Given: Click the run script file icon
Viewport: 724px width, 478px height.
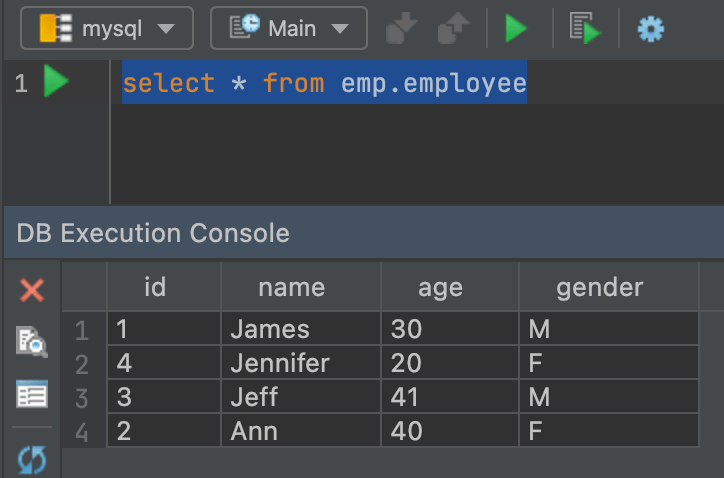Looking at the screenshot, I should point(585,28).
